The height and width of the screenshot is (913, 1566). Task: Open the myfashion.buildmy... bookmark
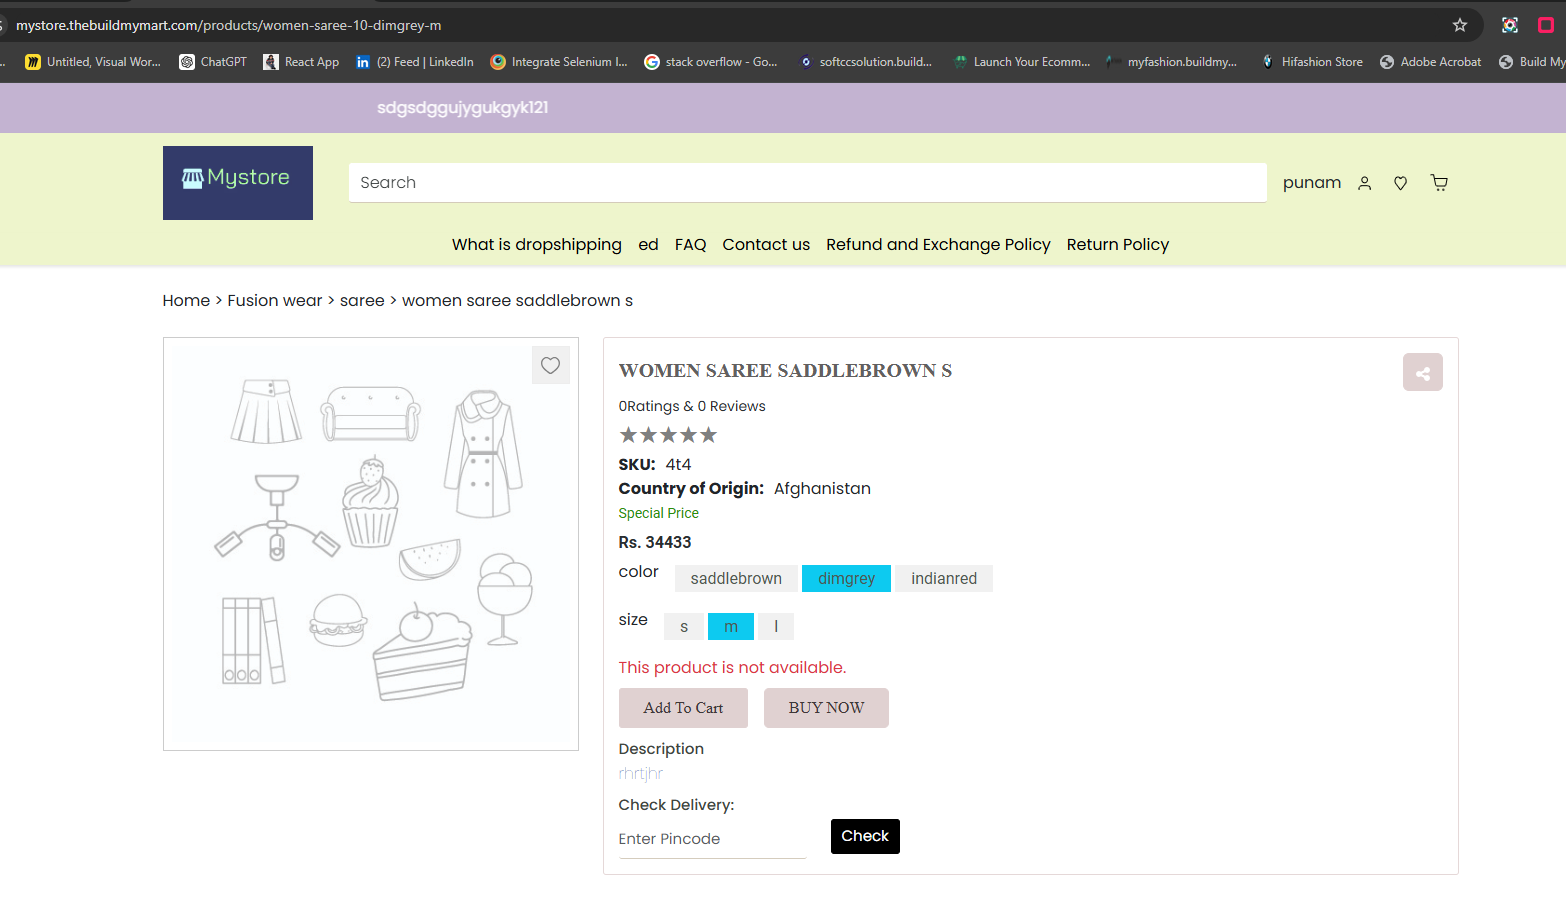(x=1172, y=62)
